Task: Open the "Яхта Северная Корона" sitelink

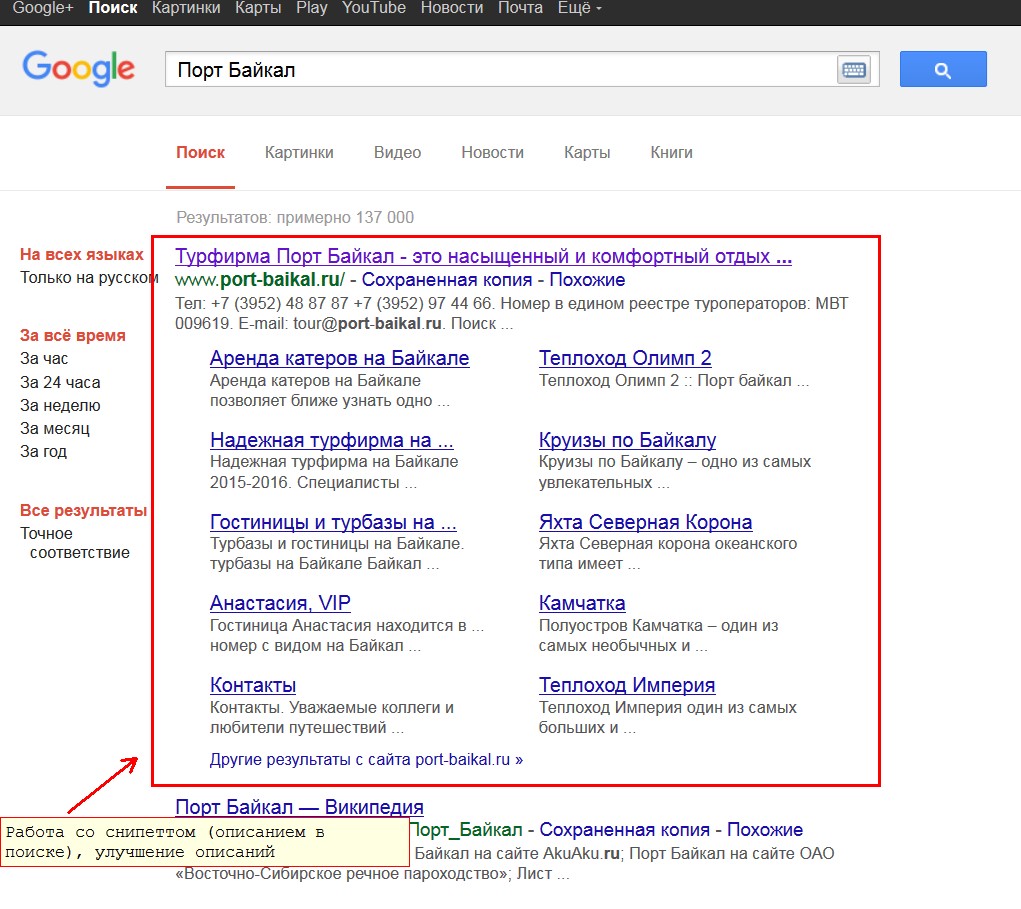Action: [645, 522]
